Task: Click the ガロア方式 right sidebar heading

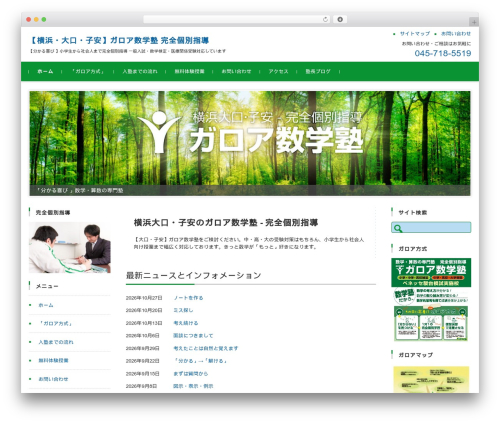Action: (413, 249)
